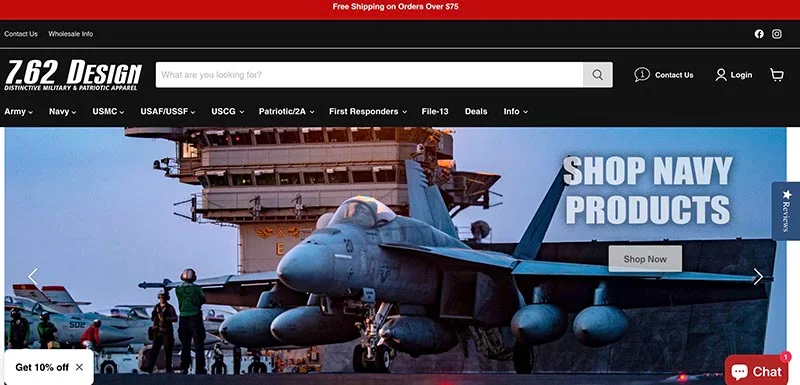Open the Facebook page icon

point(759,34)
